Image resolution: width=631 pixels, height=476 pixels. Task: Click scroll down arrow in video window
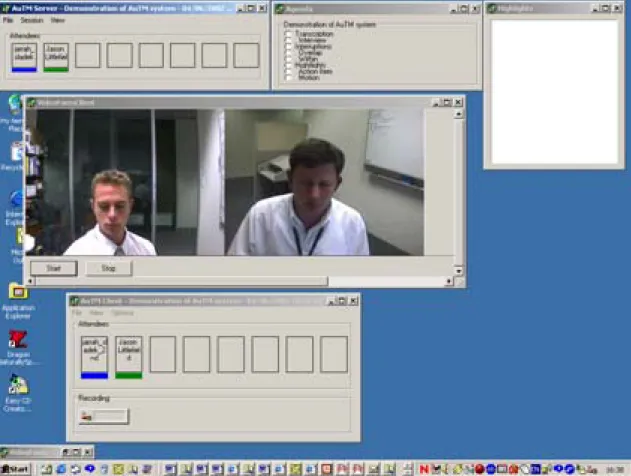pyautogui.click(x=458, y=270)
